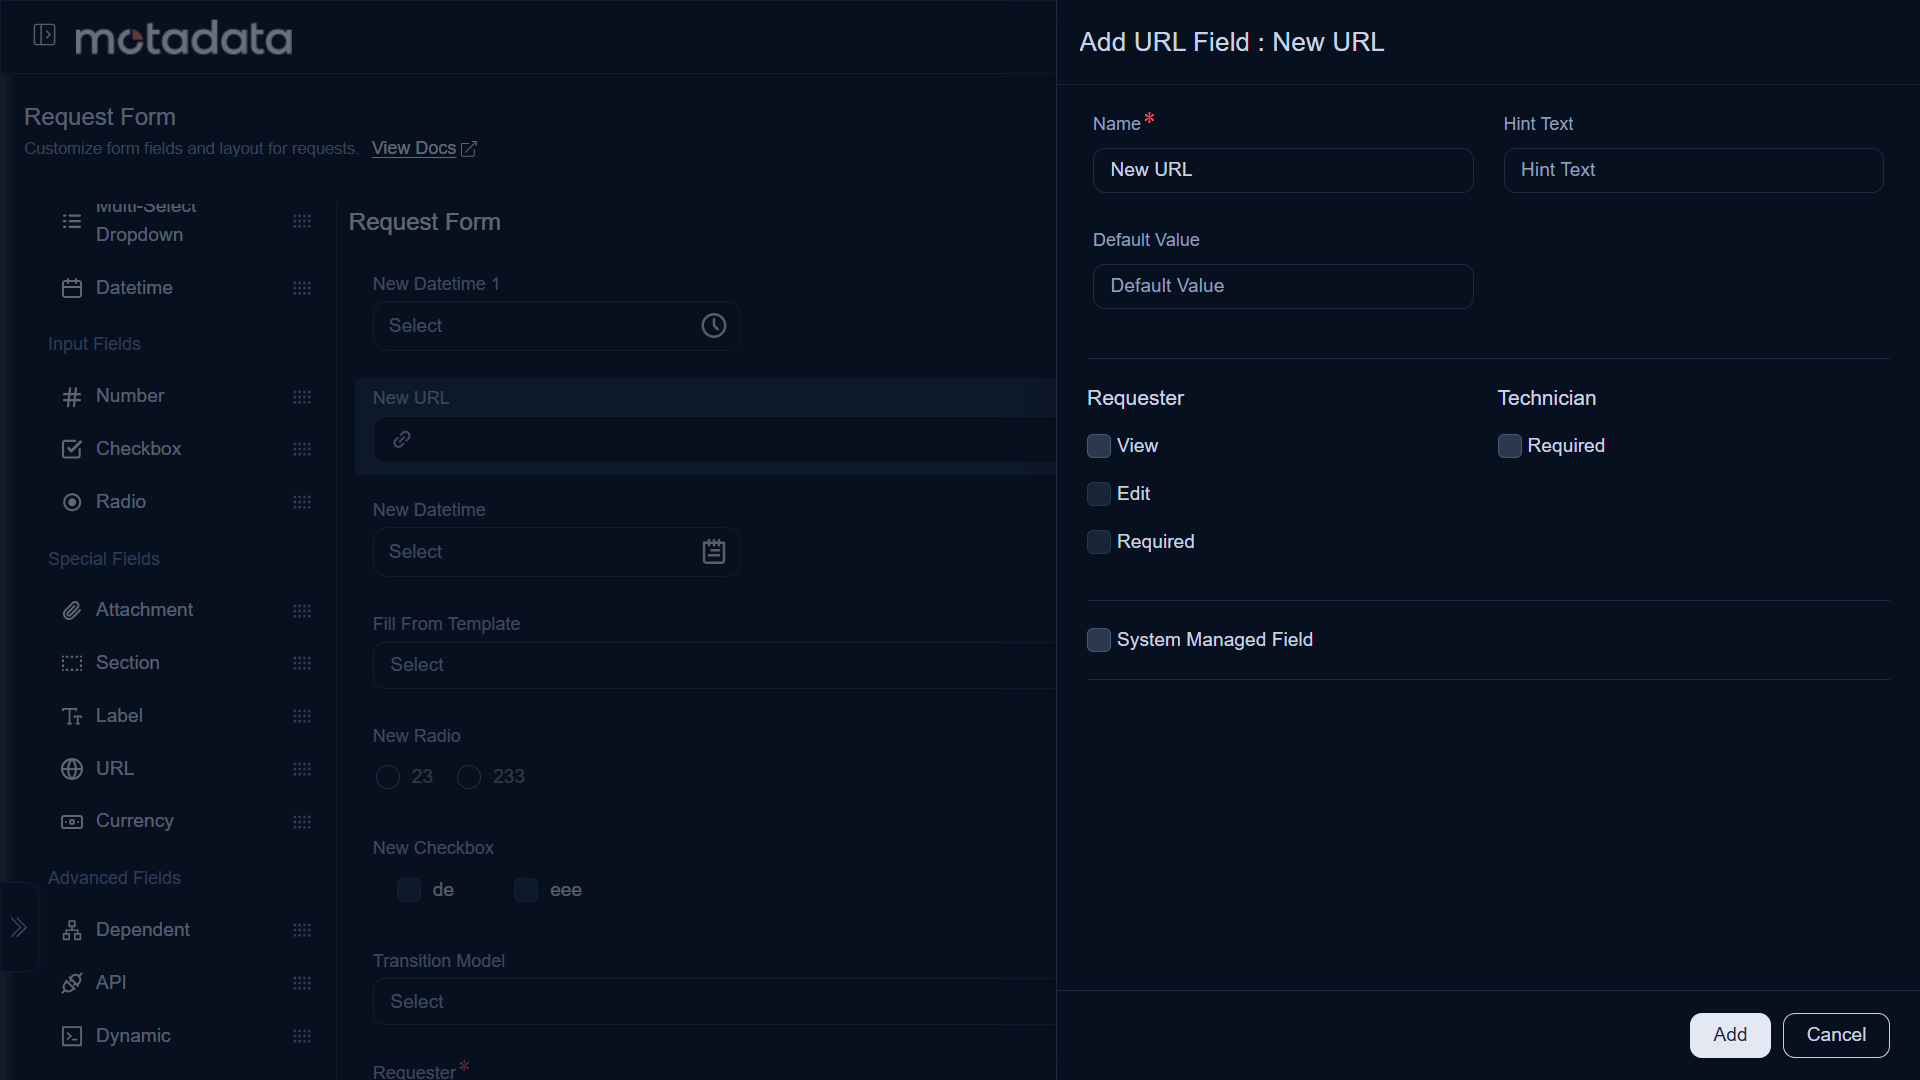
Task: Click the link icon in New URL field
Action: (402, 439)
